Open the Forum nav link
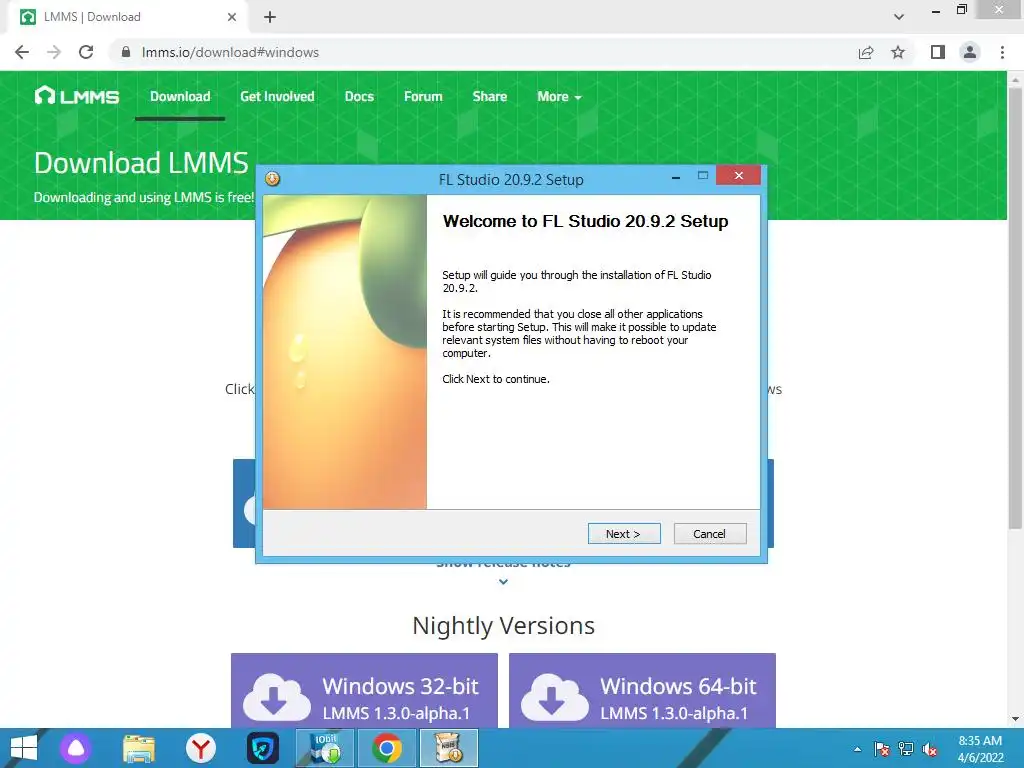 point(423,96)
